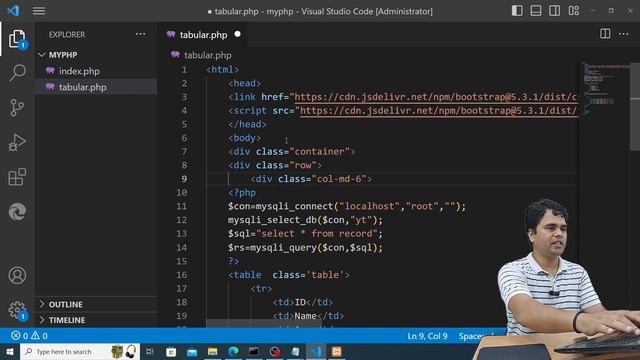The image size is (640, 360).
Task: Open editor More Actions ellipsis
Action: tap(624, 34)
